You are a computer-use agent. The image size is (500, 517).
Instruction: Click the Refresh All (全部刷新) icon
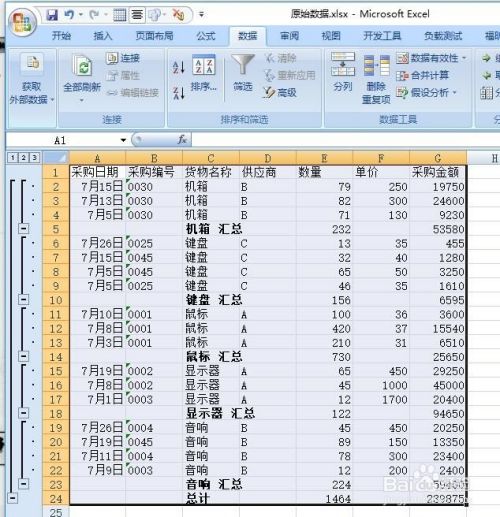(82, 66)
